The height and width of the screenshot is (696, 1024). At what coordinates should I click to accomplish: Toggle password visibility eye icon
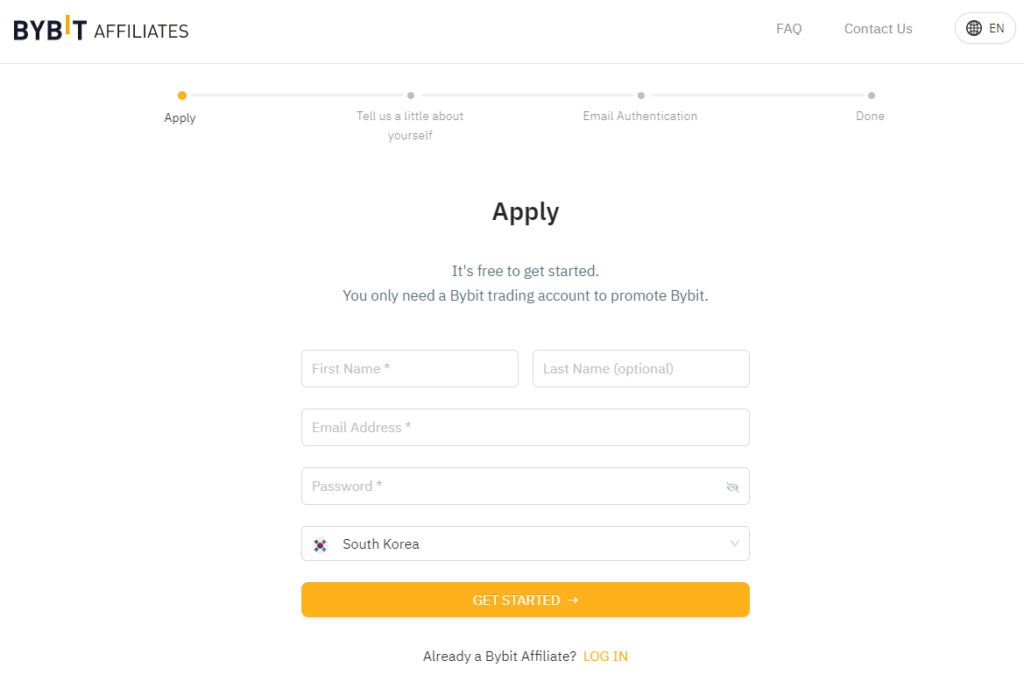pyautogui.click(x=732, y=487)
